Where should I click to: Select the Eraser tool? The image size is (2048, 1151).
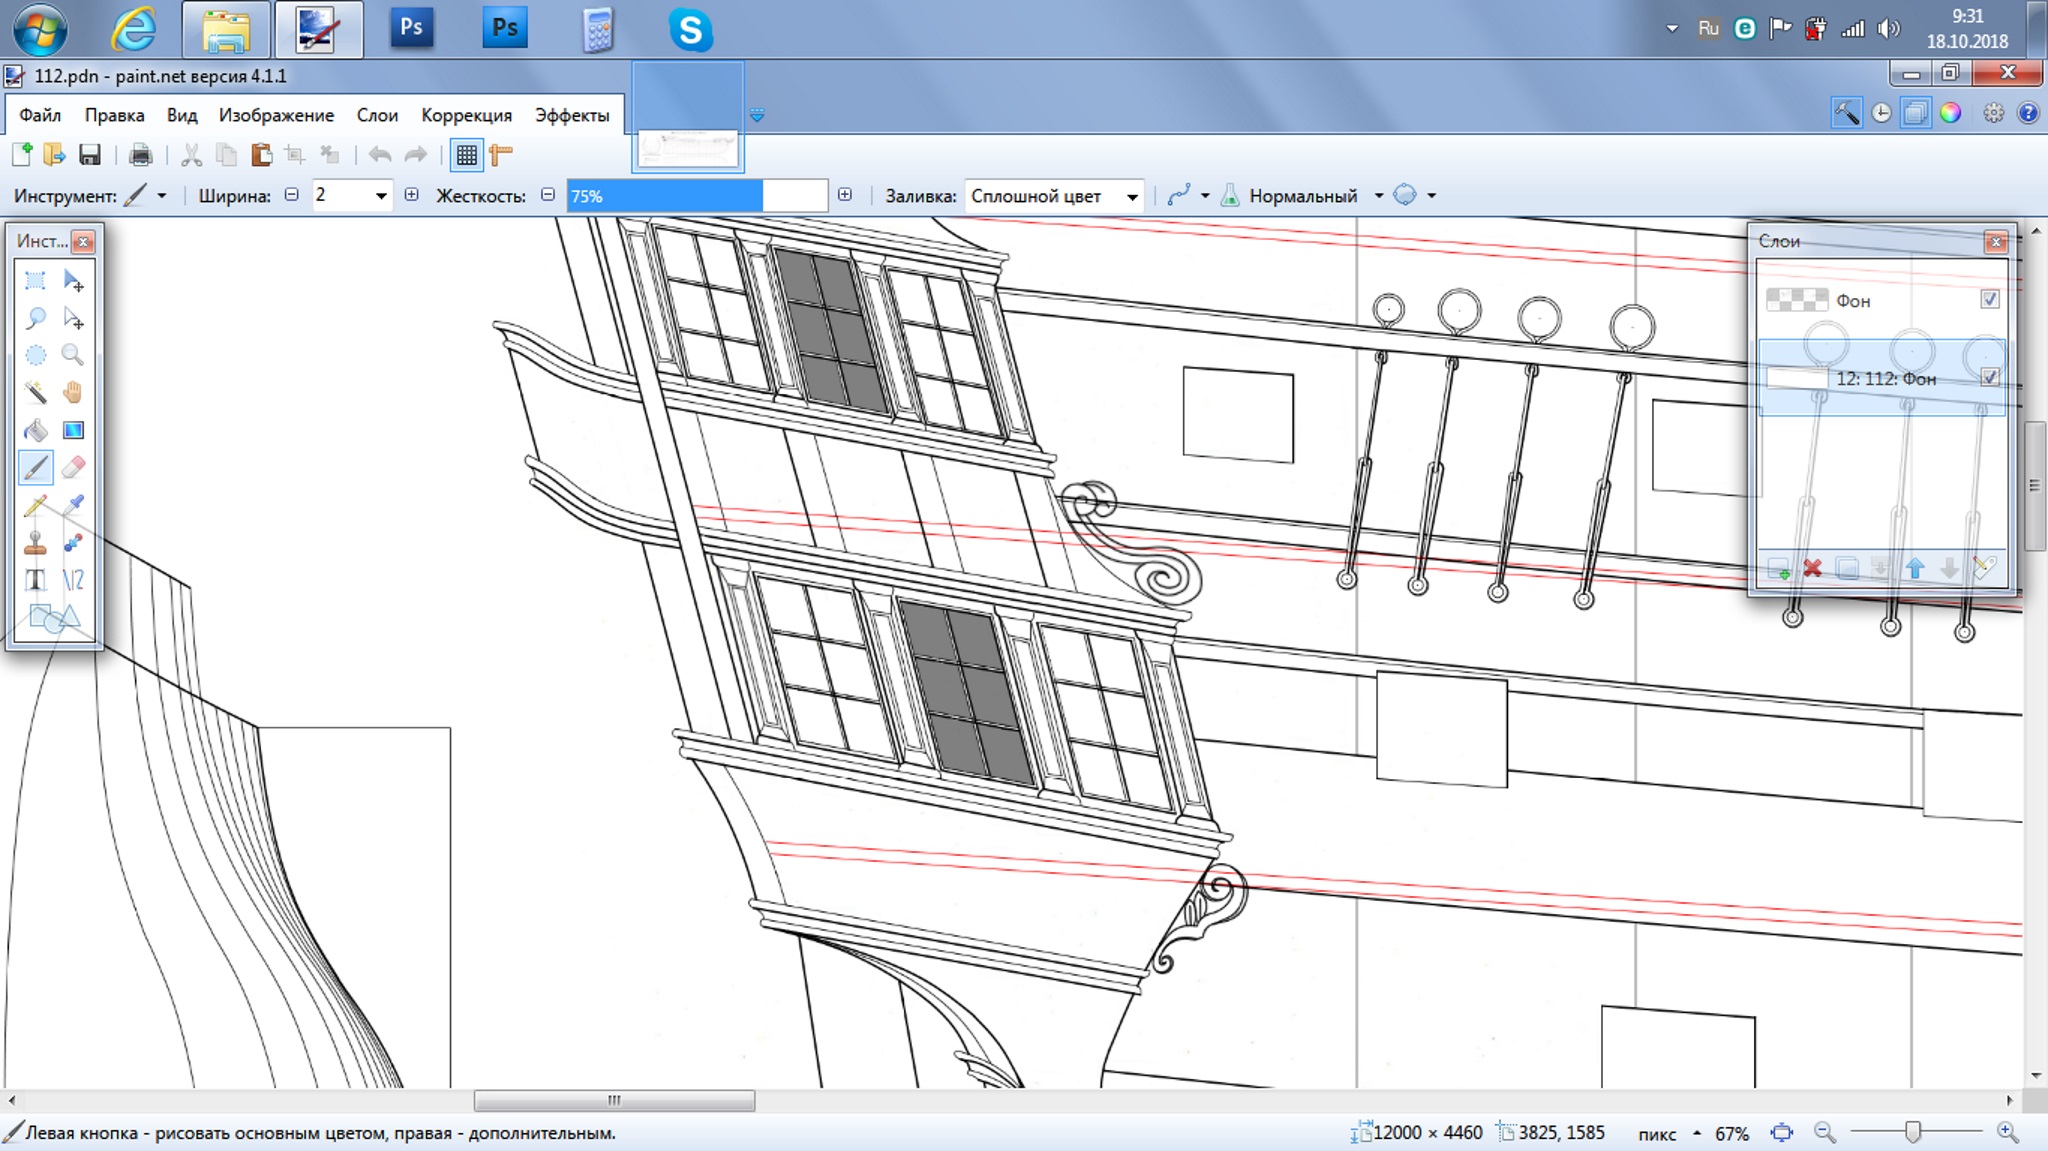[x=73, y=467]
